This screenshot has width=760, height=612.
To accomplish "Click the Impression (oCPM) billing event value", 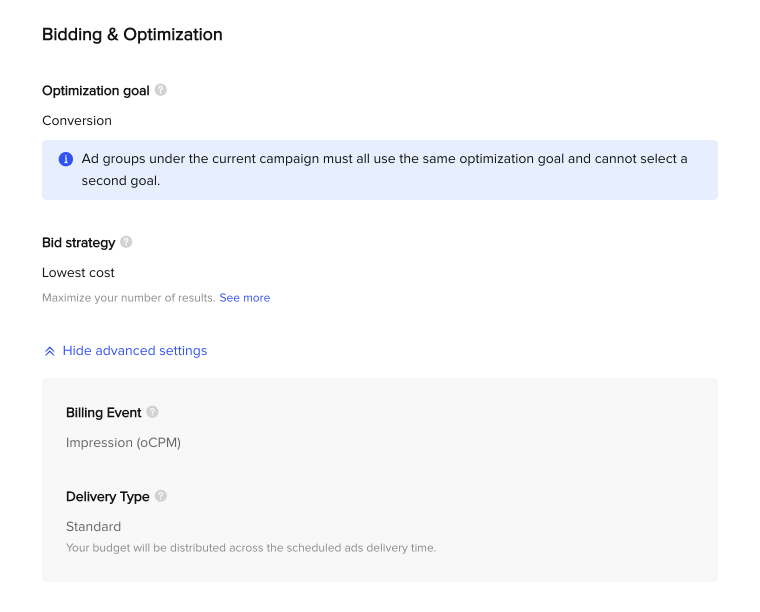I will [x=124, y=443].
